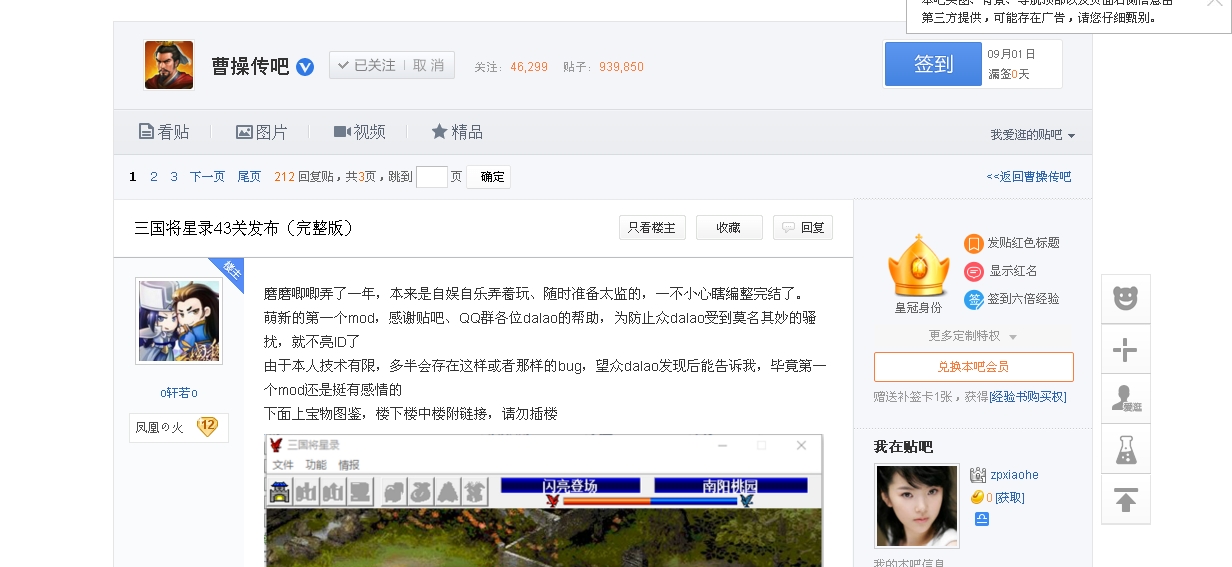Toggle the 已关注 followed status
The height and width of the screenshot is (567, 1232).
[x=367, y=65]
